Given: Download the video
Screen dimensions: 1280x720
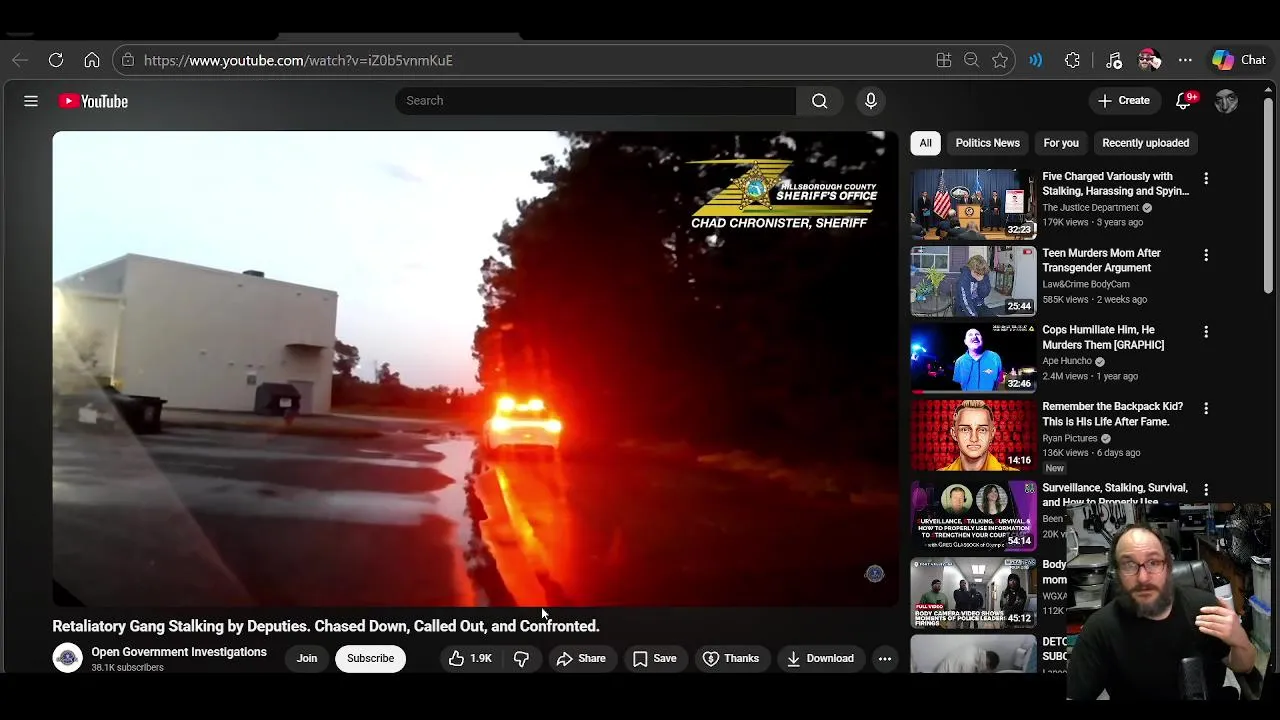Looking at the screenshot, I should click(x=820, y=658).
